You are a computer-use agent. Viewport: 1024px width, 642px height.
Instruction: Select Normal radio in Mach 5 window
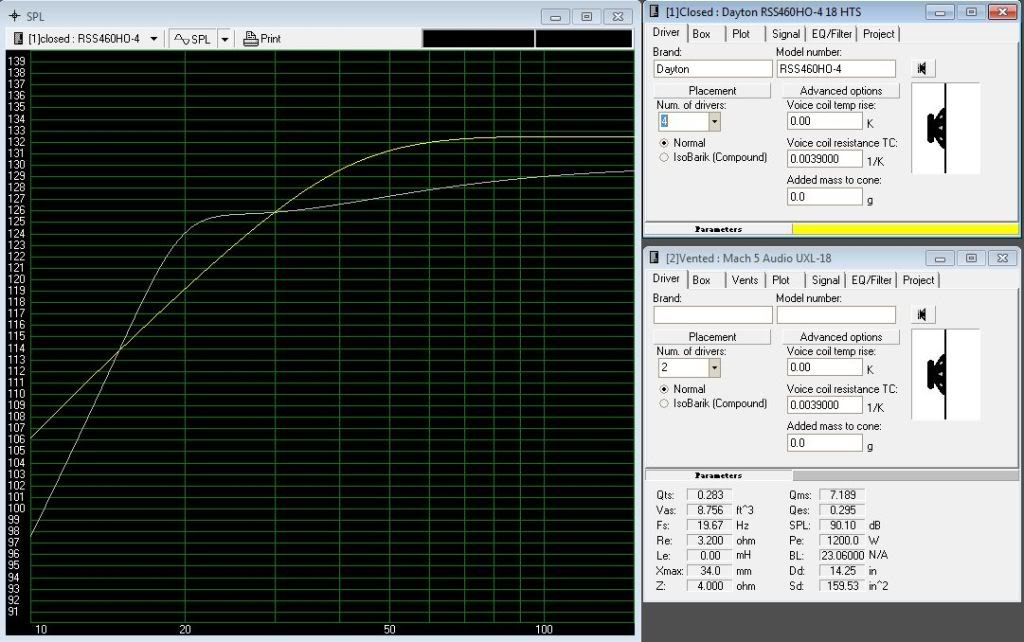pyautogui.click(x=664, y=389)
